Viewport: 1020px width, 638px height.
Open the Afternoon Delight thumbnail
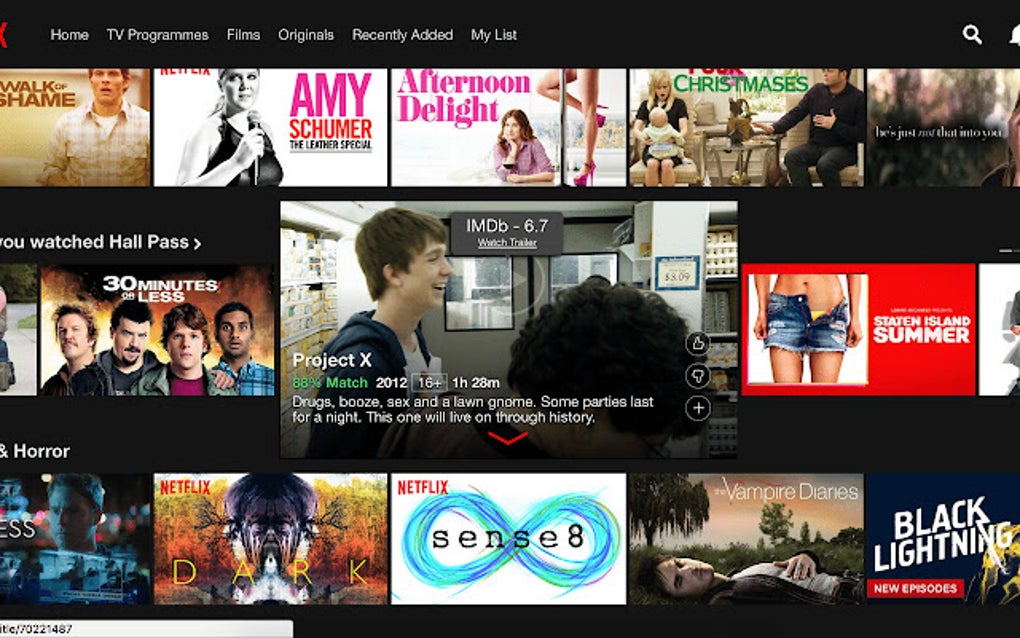pos(508,127)
